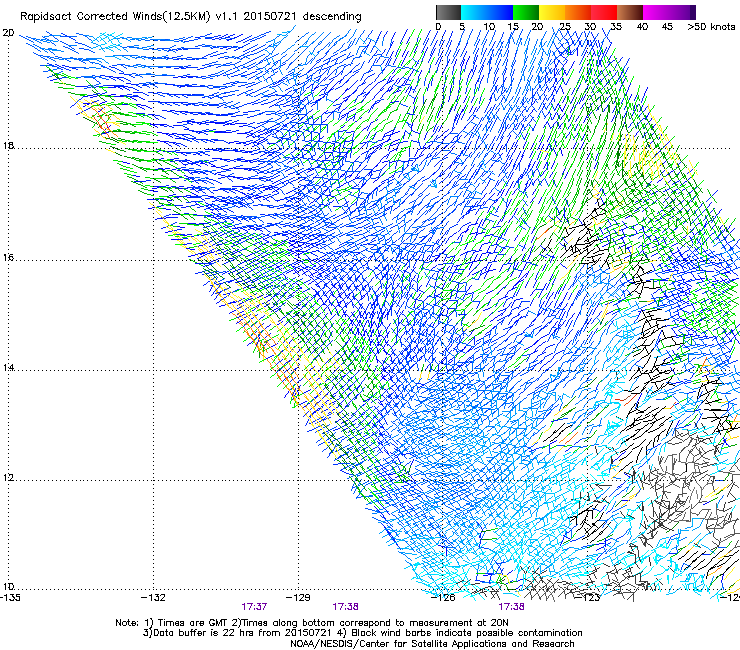Click the brown 35-40 knots legend swatch

[x=630, y=12]
